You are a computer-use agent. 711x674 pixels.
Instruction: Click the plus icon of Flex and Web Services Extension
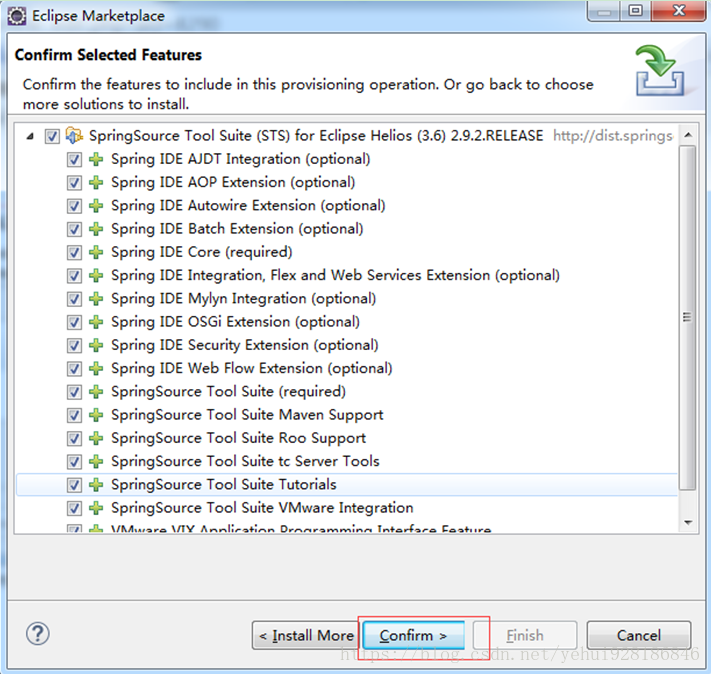96,275
